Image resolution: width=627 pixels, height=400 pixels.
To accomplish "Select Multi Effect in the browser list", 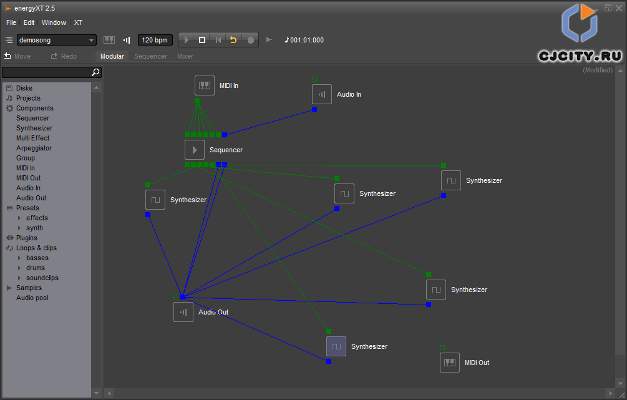I will [33, 138].
